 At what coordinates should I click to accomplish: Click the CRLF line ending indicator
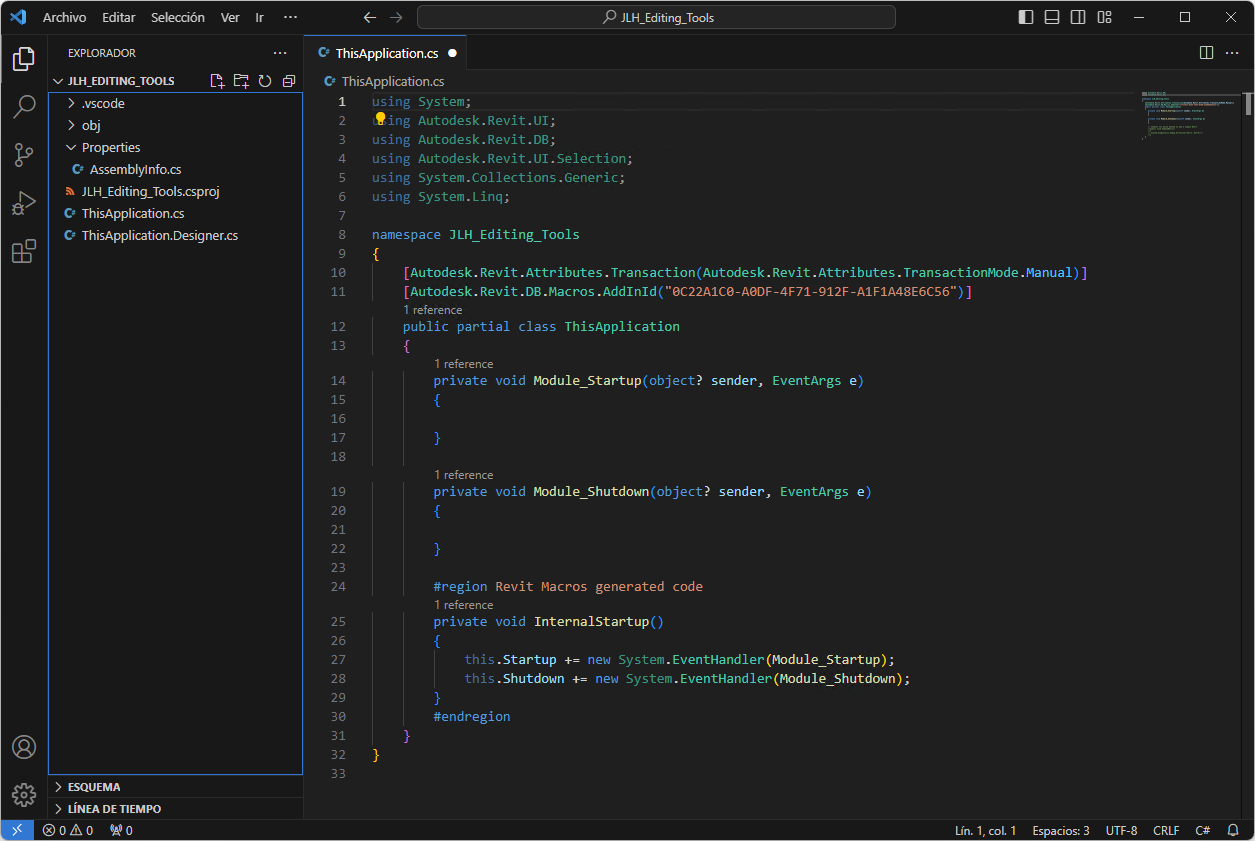1165,830
